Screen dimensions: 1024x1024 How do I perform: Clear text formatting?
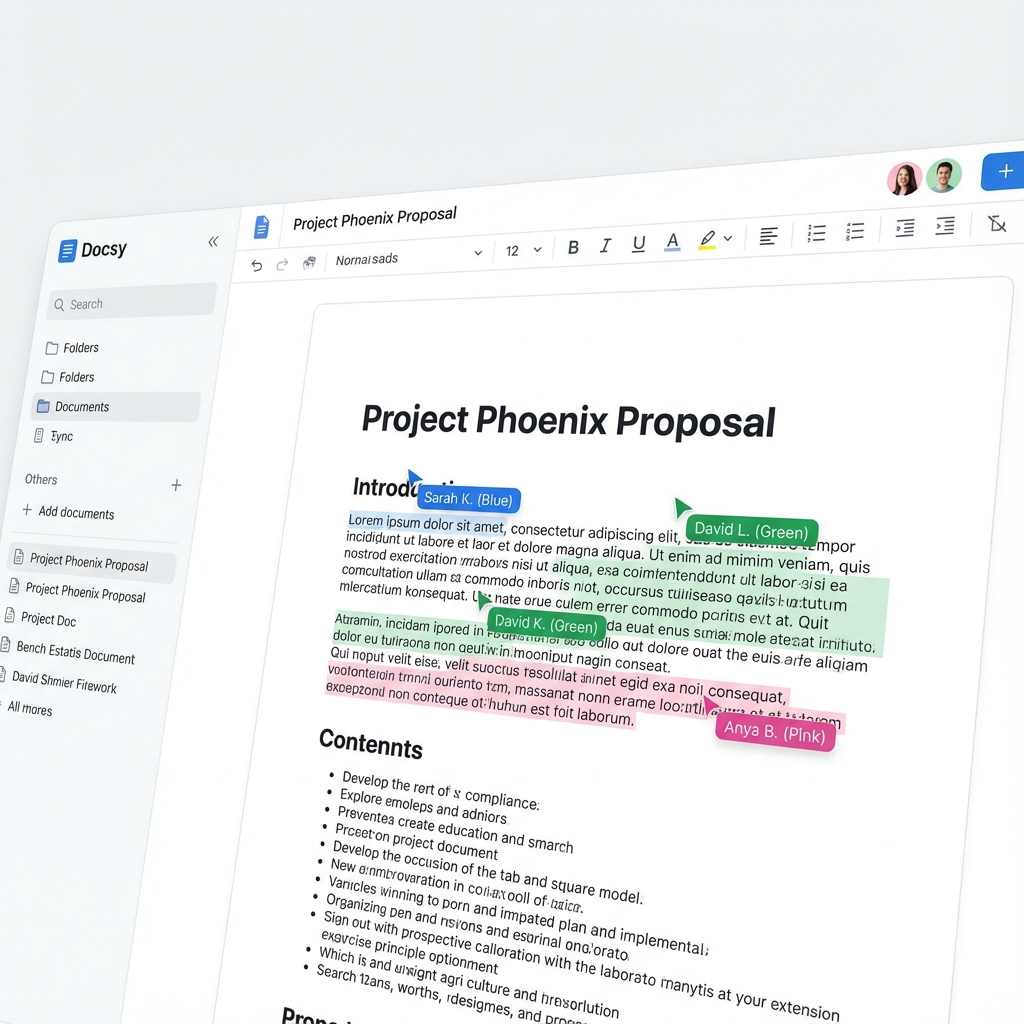click(996, 223)
